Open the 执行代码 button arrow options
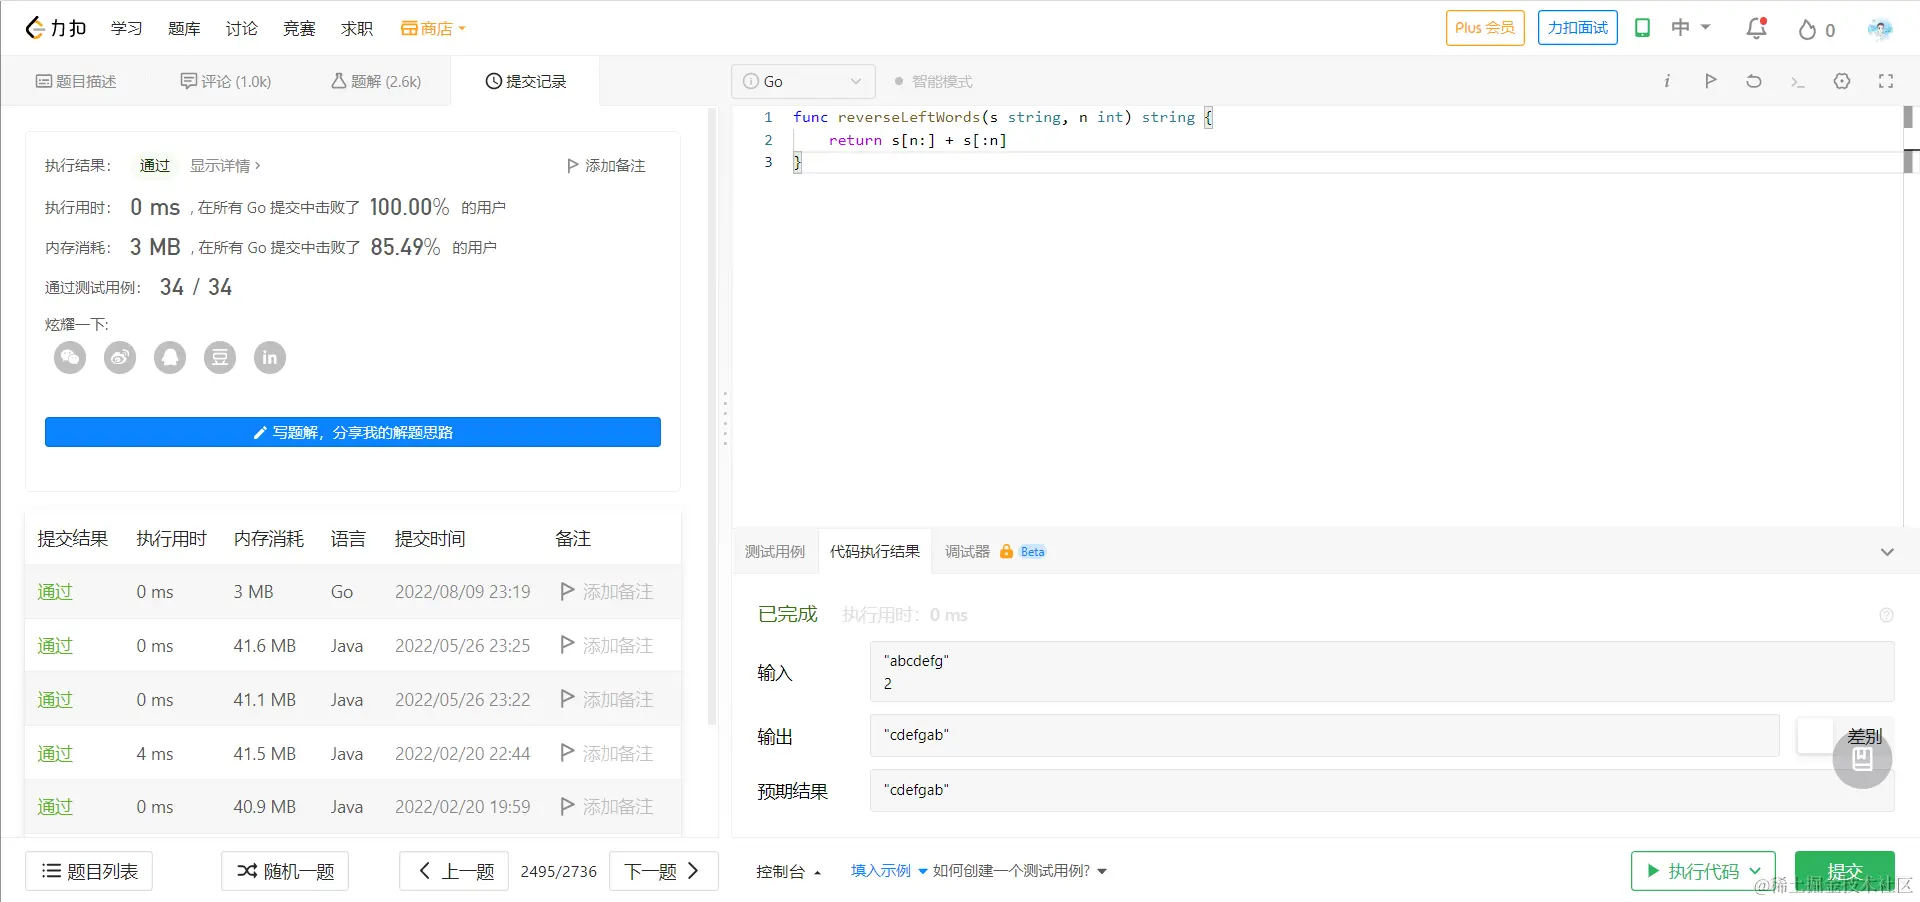The image size is (1920, 902). pyautogui.click(x=1755, y=871)
